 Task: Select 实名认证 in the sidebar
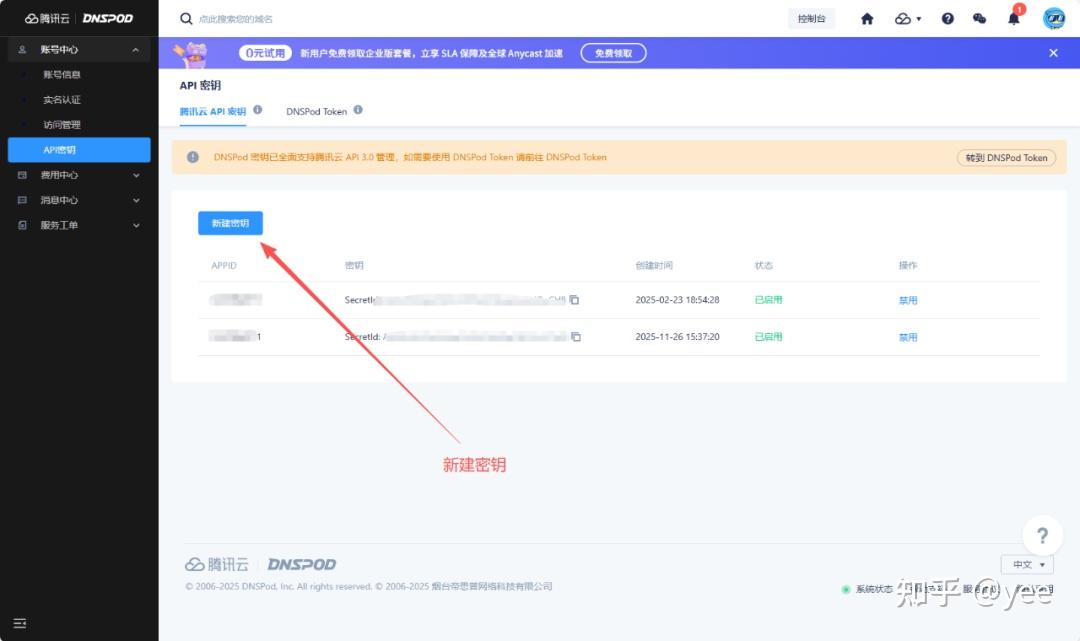tap(62, 100)
